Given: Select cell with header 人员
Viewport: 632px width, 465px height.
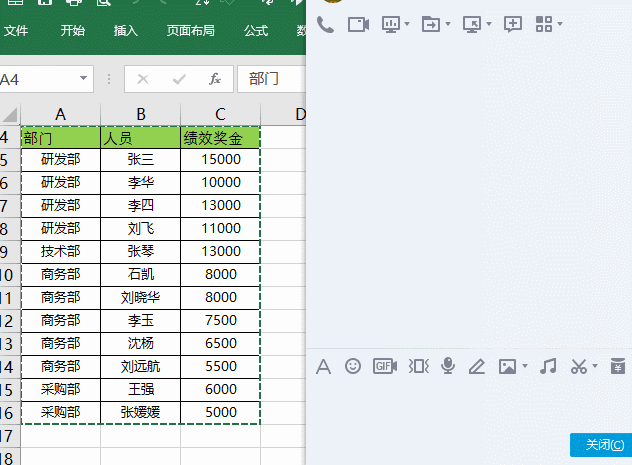Looking at the screenshot, I should (141, 138).
